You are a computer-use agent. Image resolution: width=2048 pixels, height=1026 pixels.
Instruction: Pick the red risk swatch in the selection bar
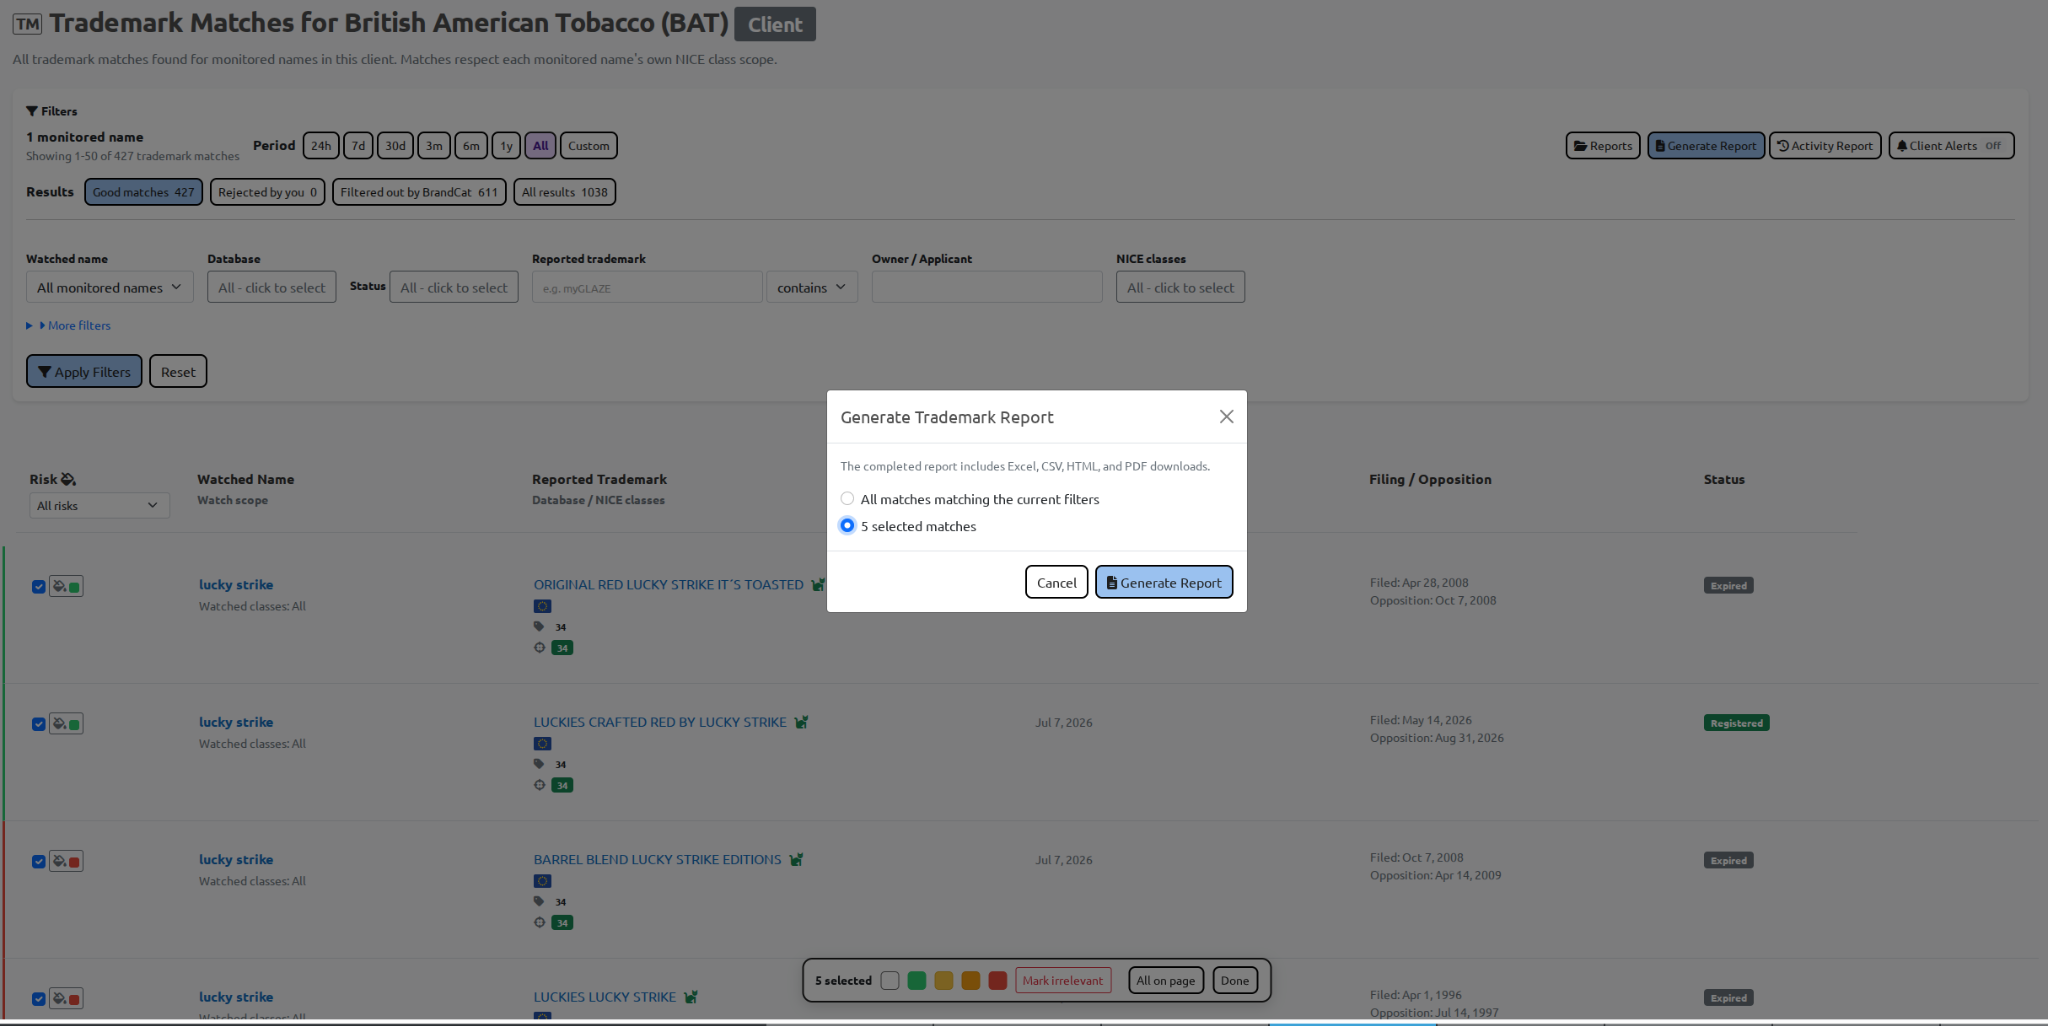997,981
